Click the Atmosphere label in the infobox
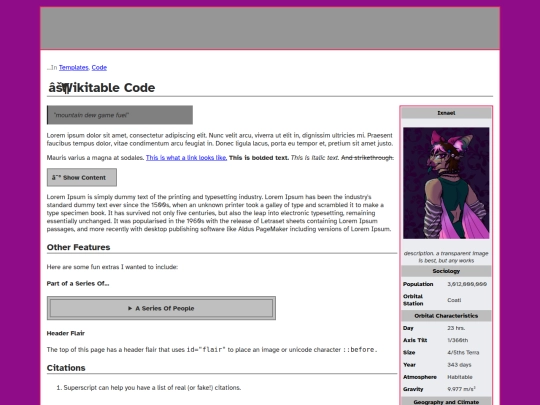This screenshot has height=405, width=540. [x=420, y=377]
